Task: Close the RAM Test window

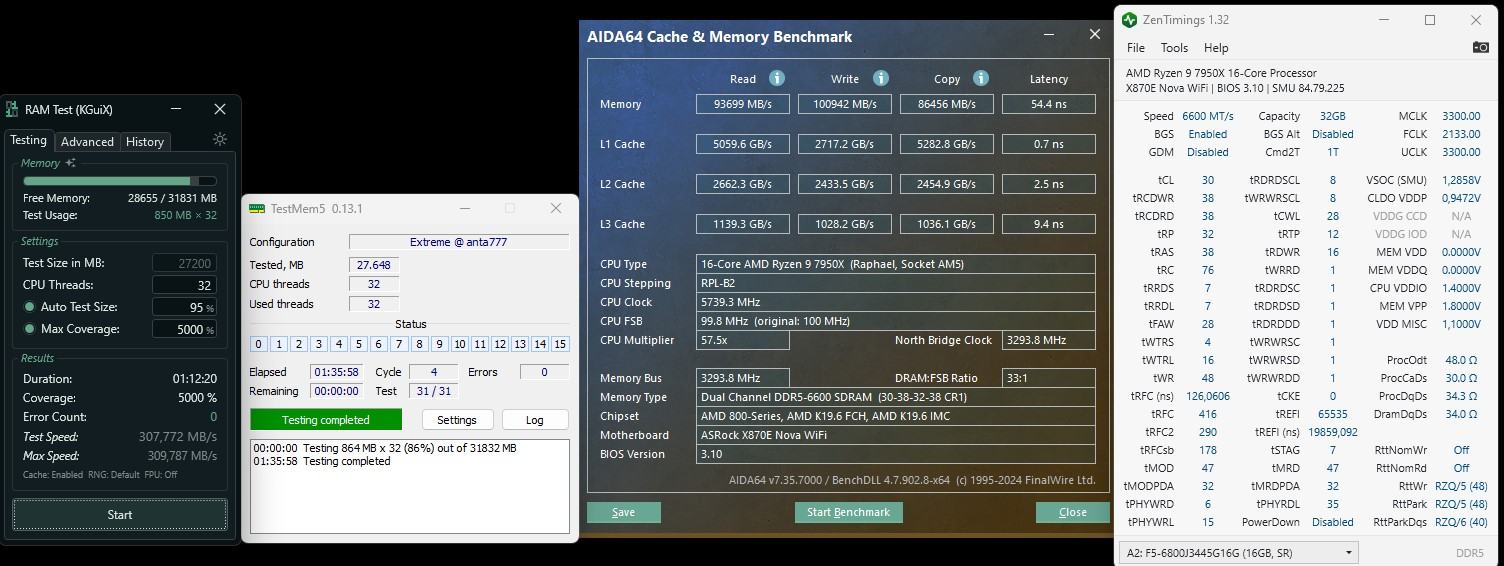Action: [220, 109]
